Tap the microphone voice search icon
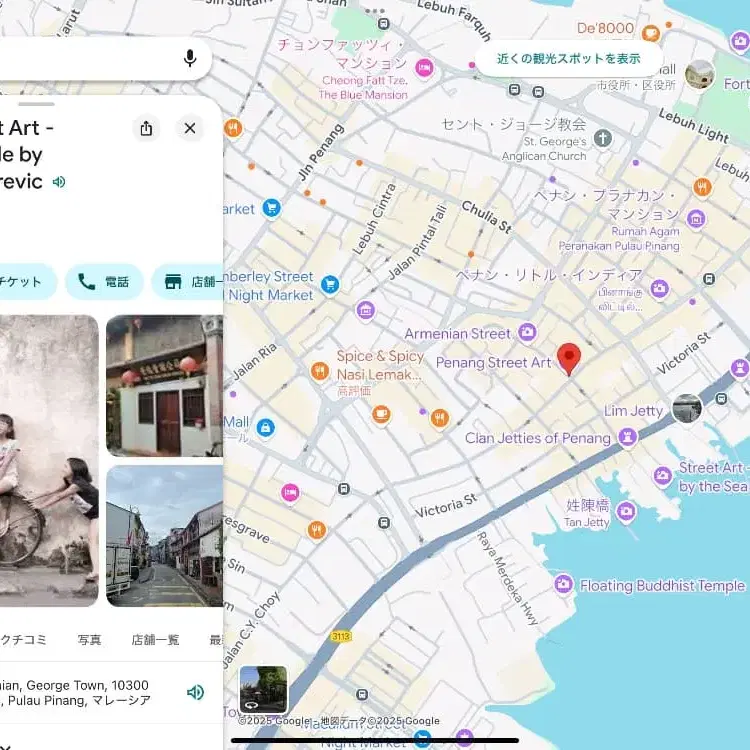This screenshot has width=750, height=750. tap(190, 58)
